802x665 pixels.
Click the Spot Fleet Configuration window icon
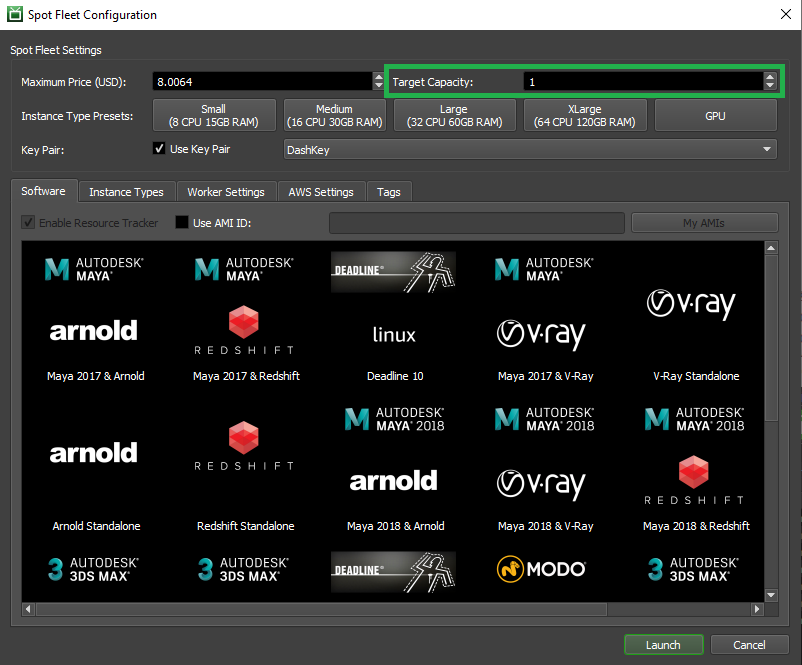15,14
